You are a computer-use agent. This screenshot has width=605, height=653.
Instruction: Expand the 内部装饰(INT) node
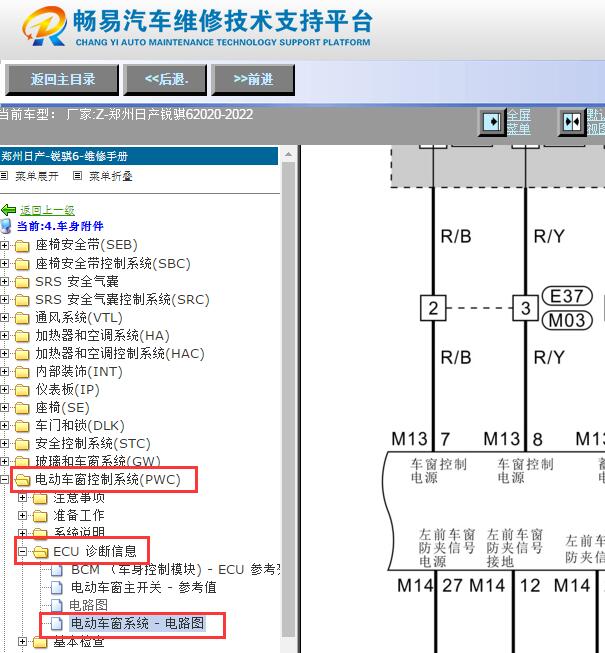click(4, 371)
